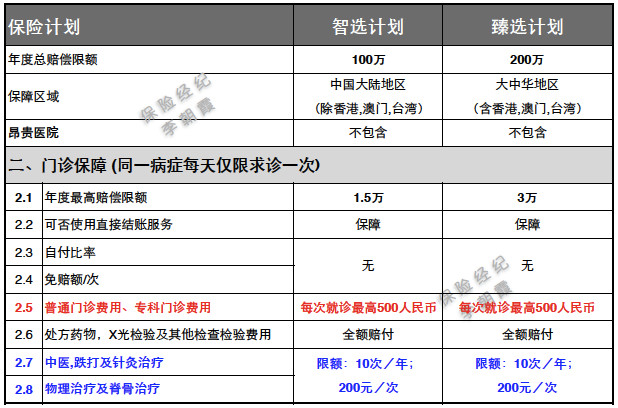Screen dimensions: 618x408
Task: Click '200元/次' under 臻选计划
Action: (527, 388)
